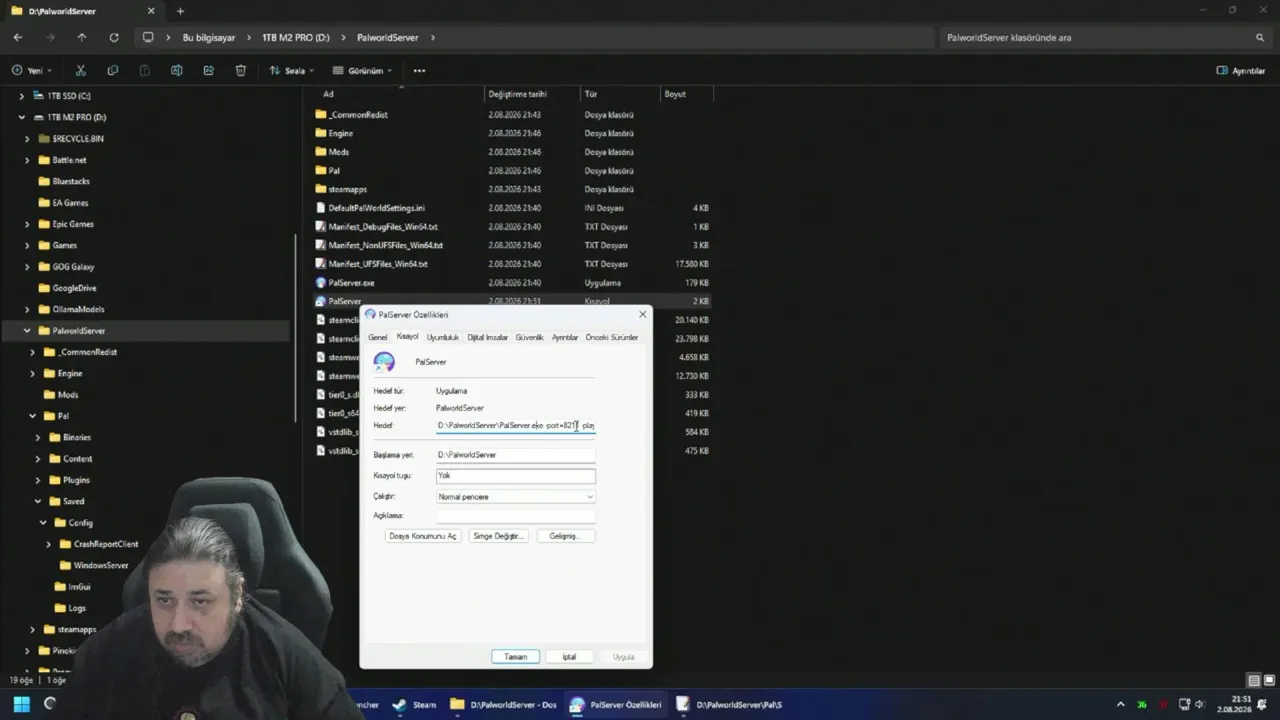This screenshot has height=720, width=1280.
Task: Click the Açıklama input field
Action: coord(516,516)
